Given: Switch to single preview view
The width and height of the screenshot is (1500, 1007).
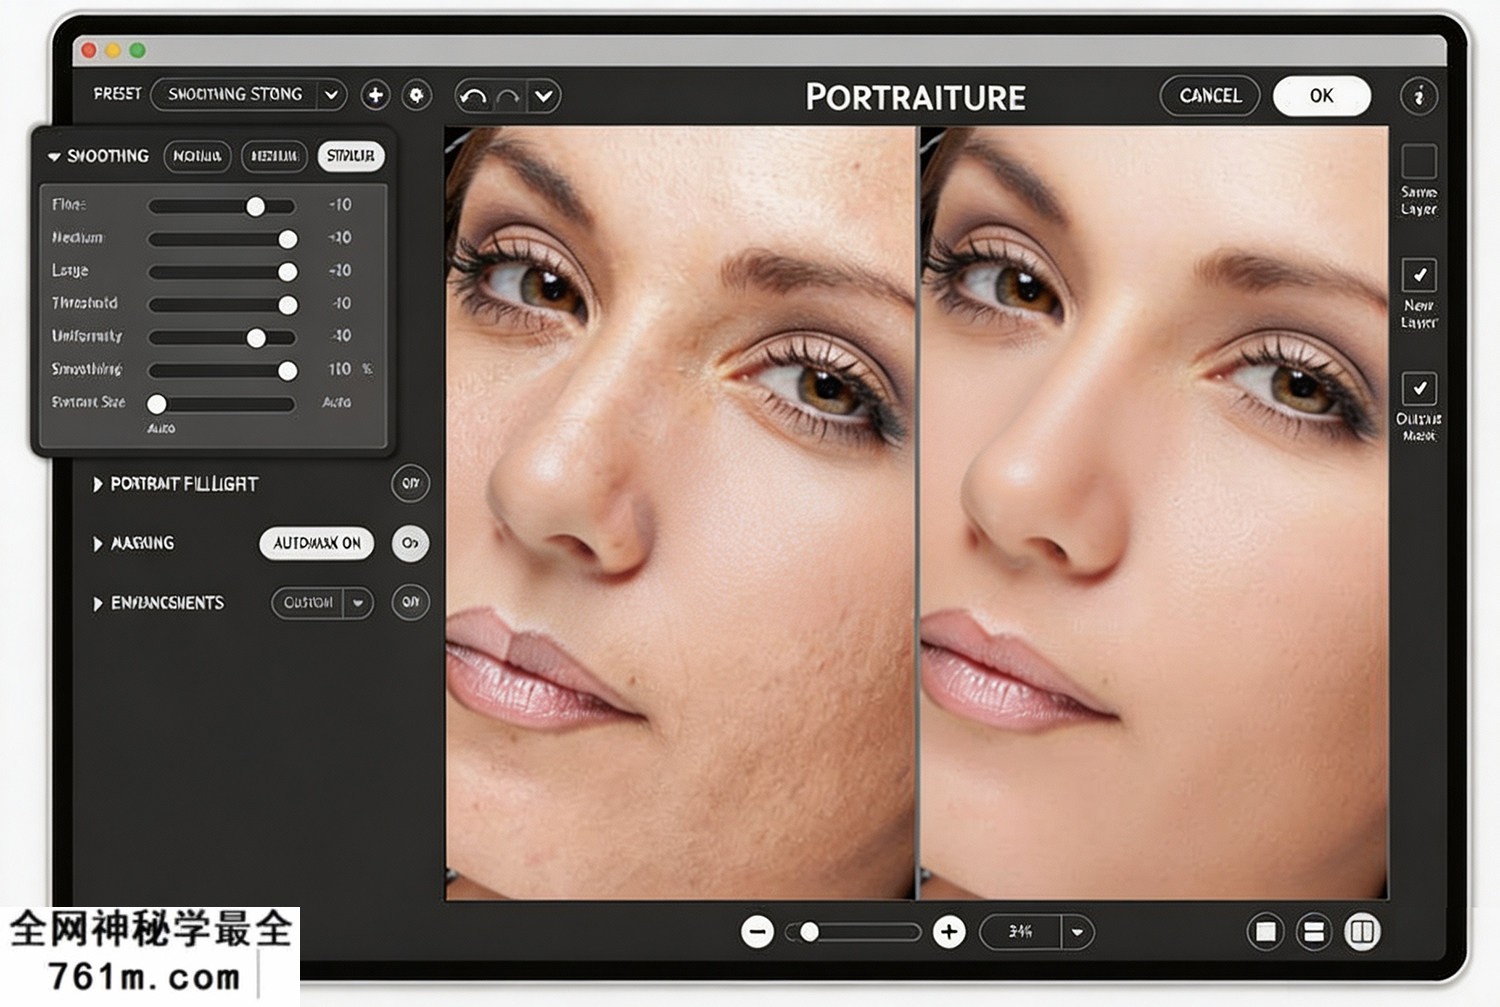Looking at the screenshot, I should (x=1265, y=932).
